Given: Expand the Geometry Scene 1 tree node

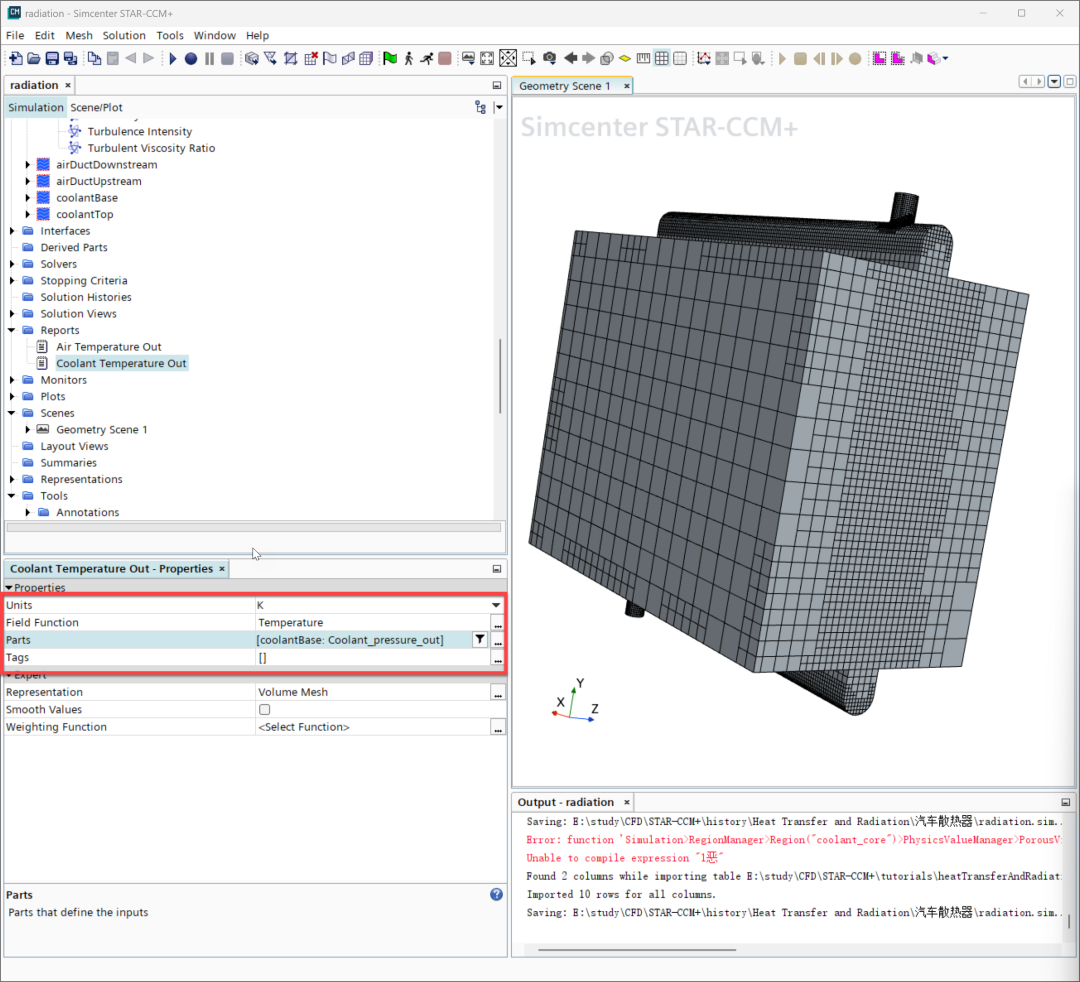Looking at the screenshot, I should click(x=28, y=429).
